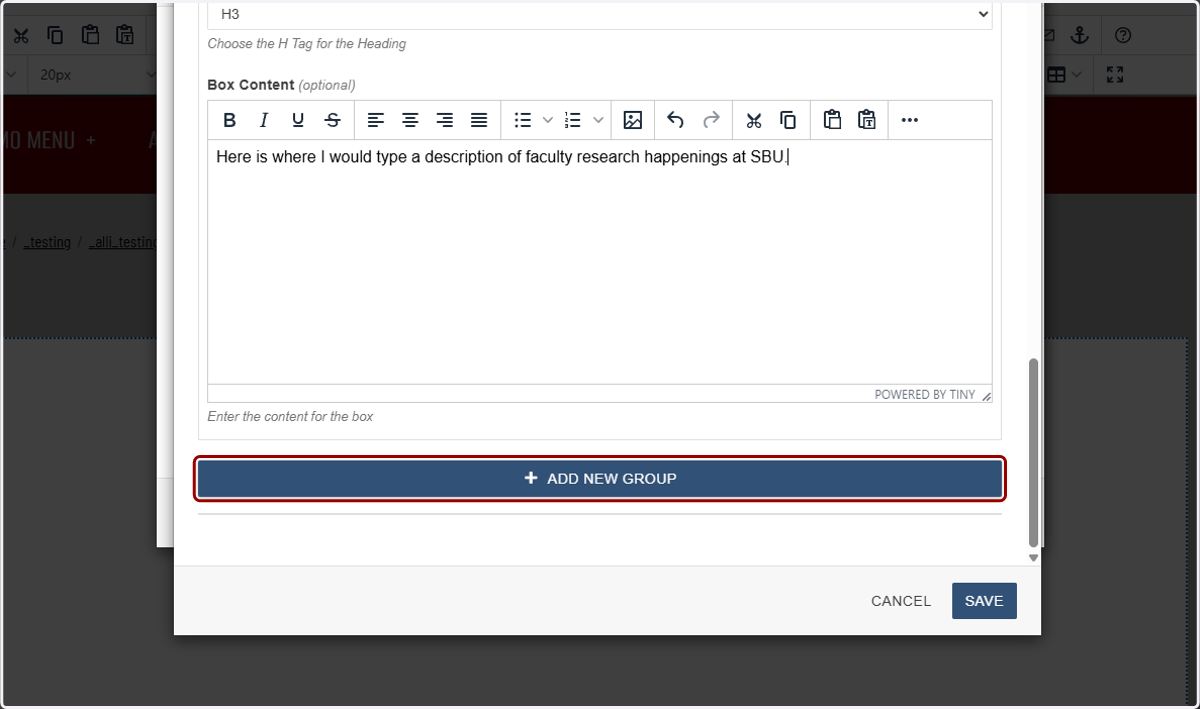Show more toolbar options (three dots)

click(x=909, y=120)
